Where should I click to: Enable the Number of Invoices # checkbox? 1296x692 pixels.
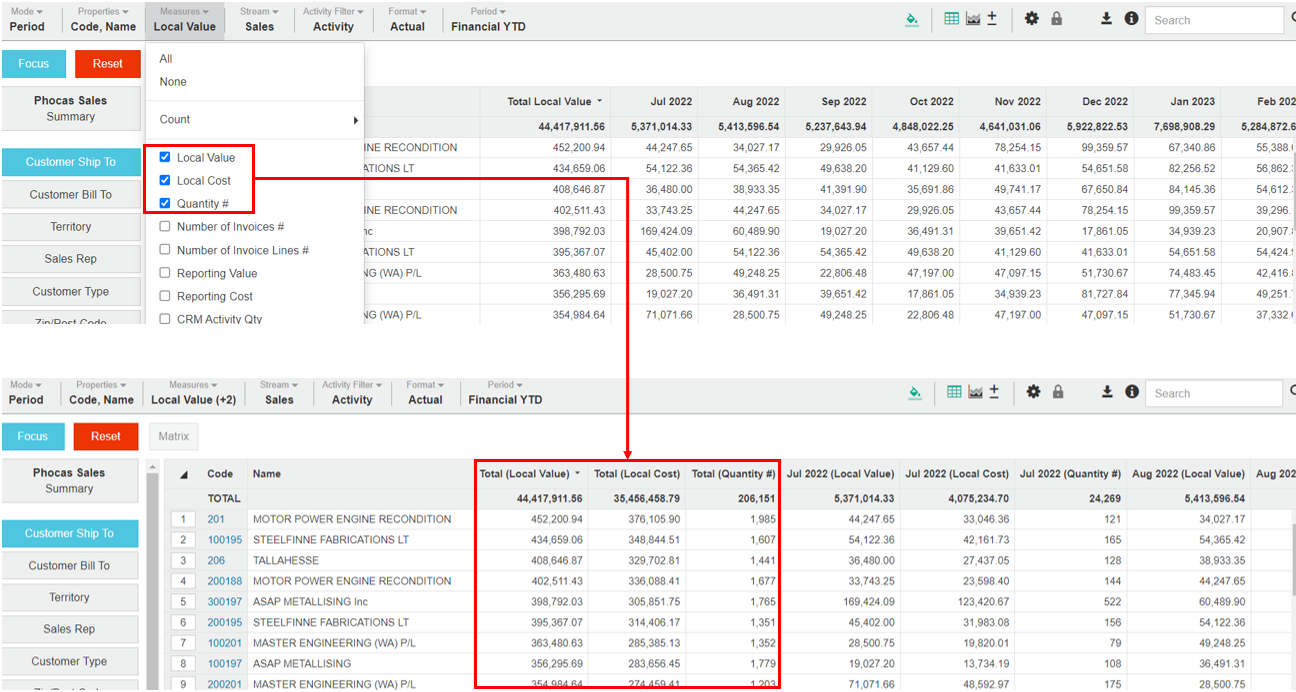point(165,227)
